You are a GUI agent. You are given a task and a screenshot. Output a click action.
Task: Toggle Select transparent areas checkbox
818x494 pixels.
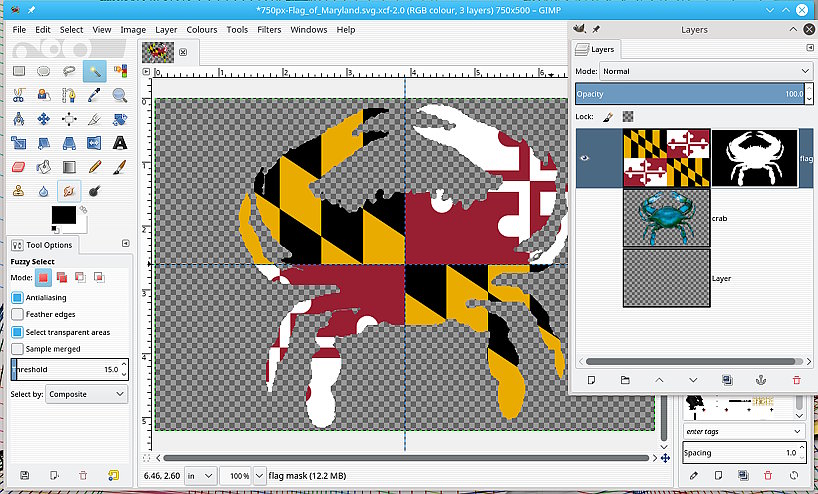pyautogui.click(x=17, y=332)
